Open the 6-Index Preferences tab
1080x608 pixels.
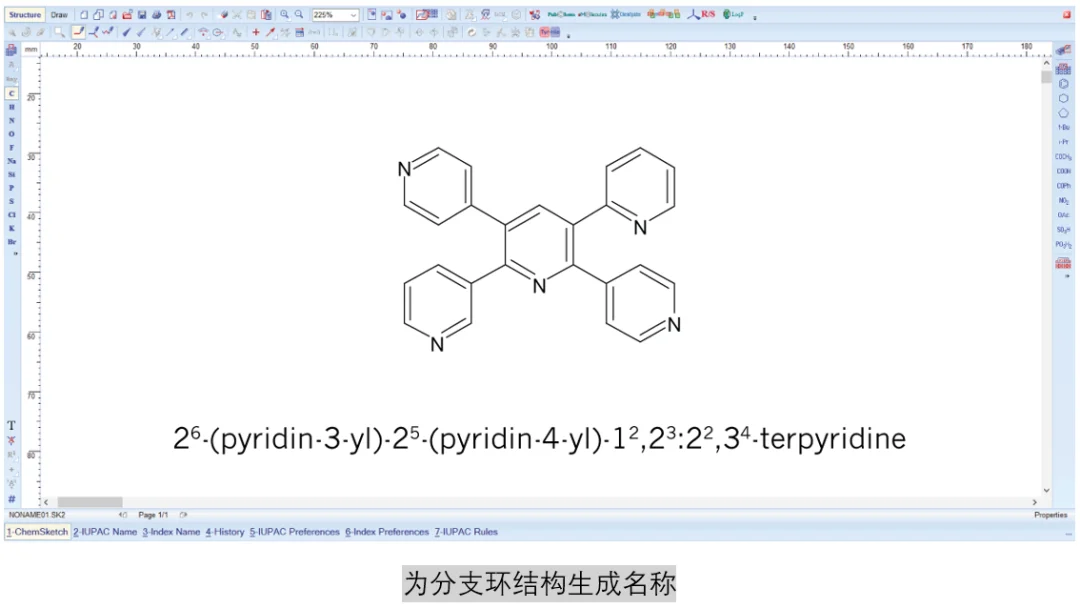click(386, 532)
